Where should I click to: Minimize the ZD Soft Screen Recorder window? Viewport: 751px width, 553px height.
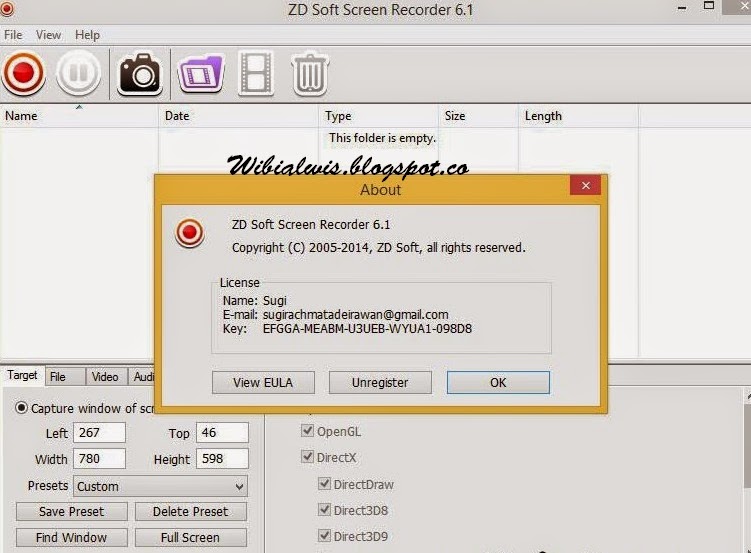682,8
